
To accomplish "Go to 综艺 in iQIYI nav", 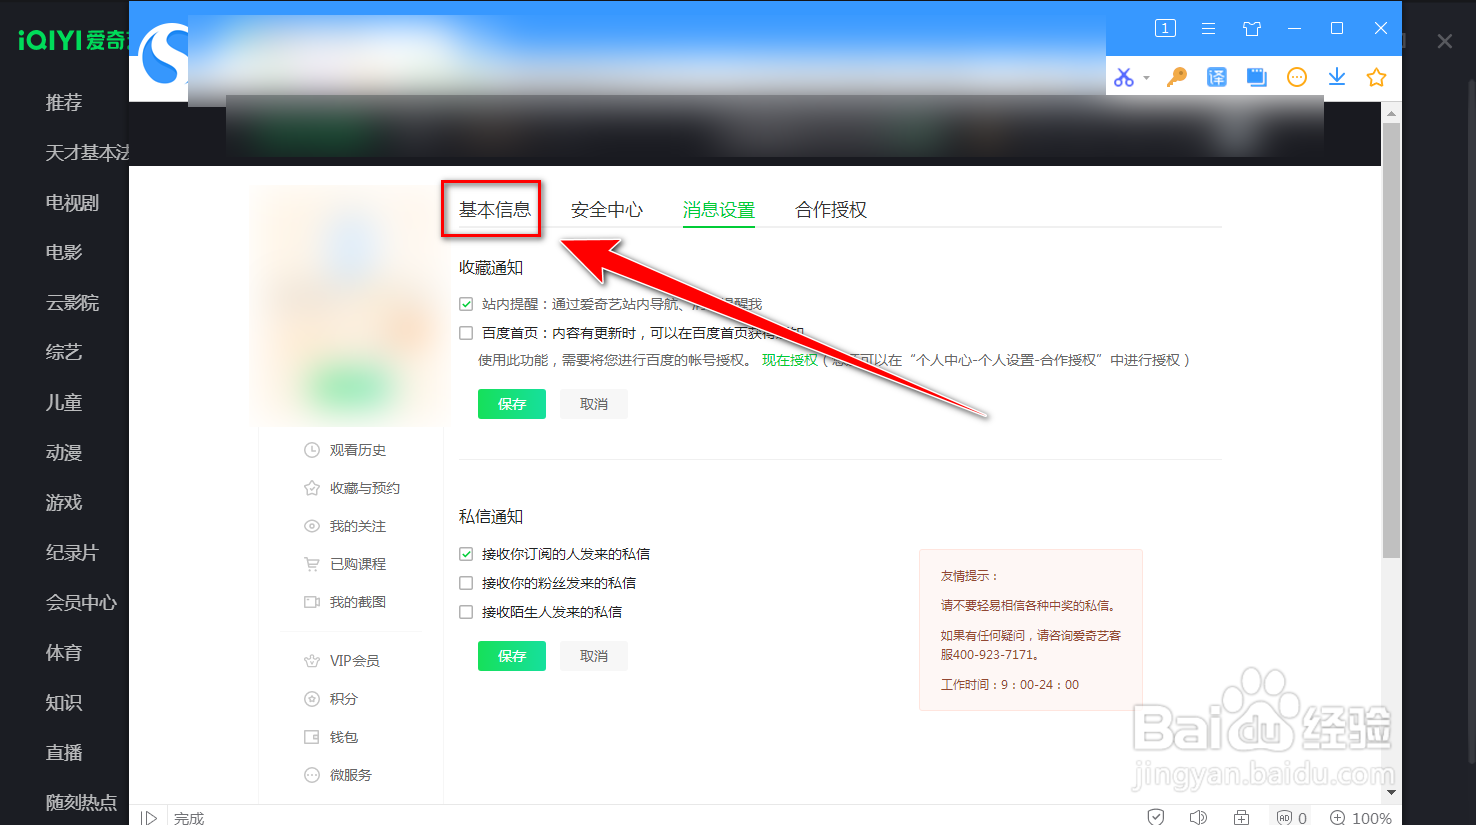I will click(64, 353).
